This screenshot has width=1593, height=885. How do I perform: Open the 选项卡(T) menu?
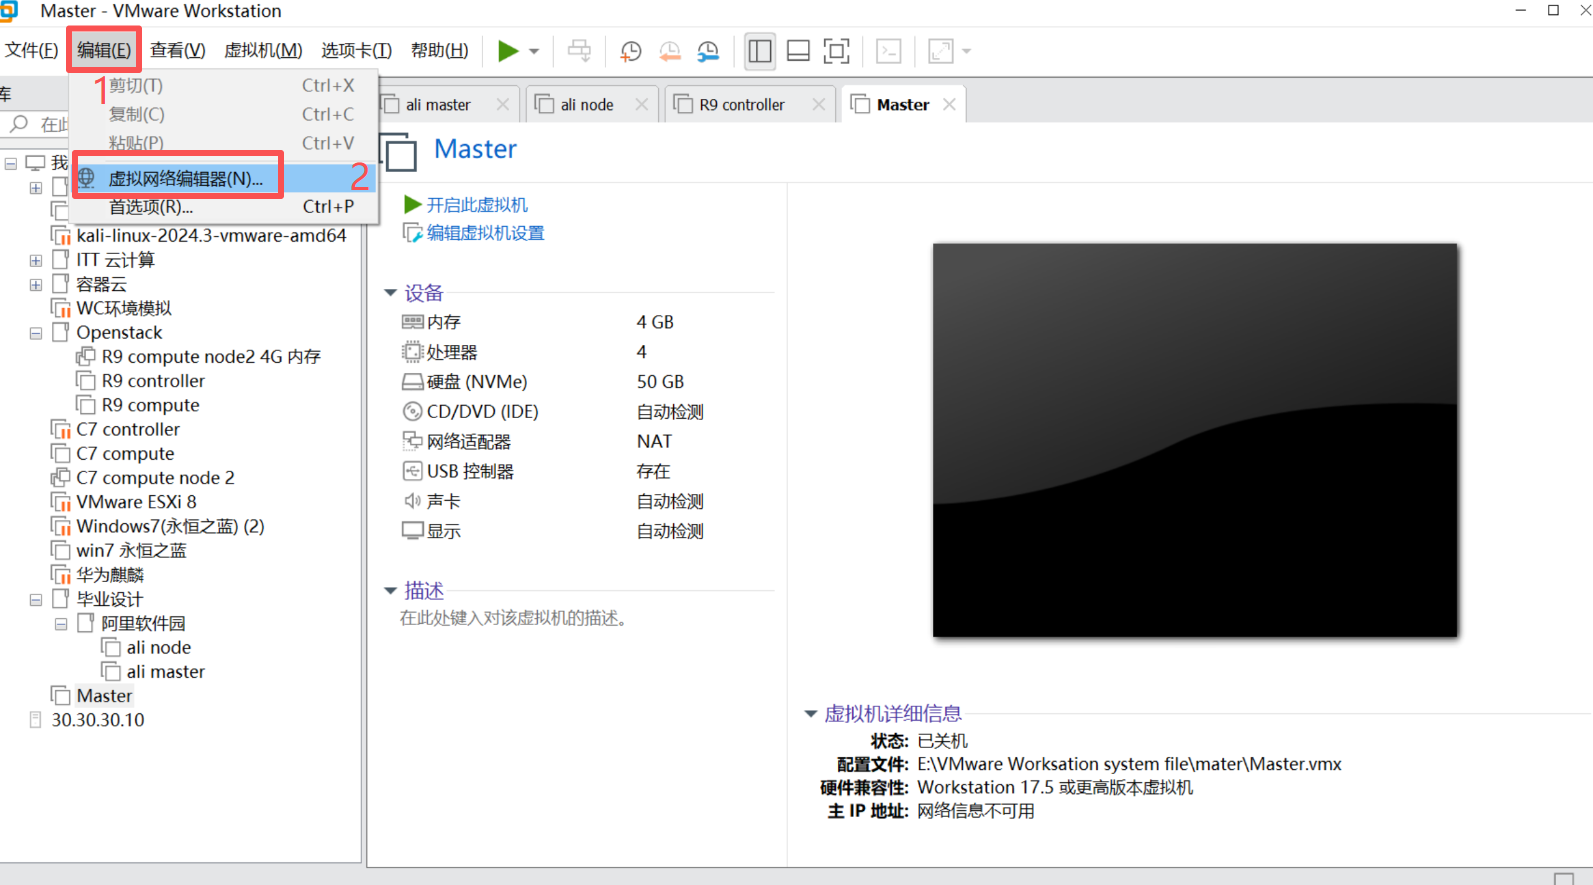[356, 50]
